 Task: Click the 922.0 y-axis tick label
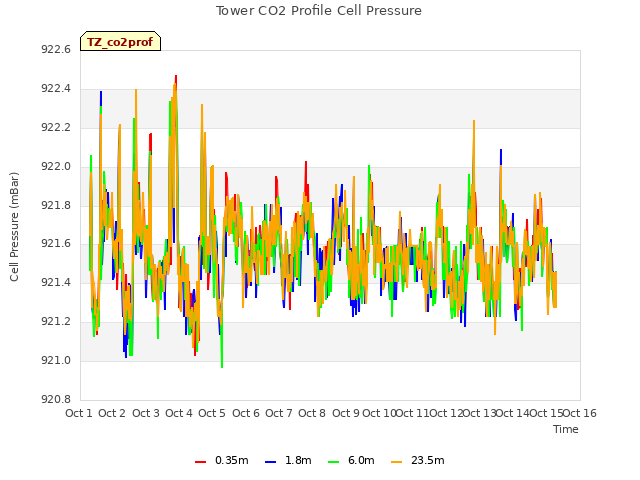tap(56, 167)
